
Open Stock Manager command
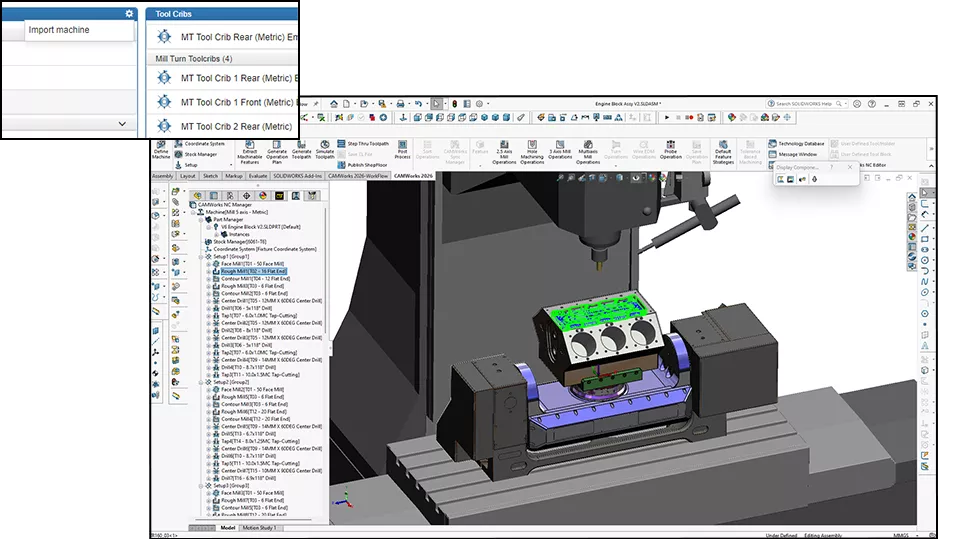(196, 154)
